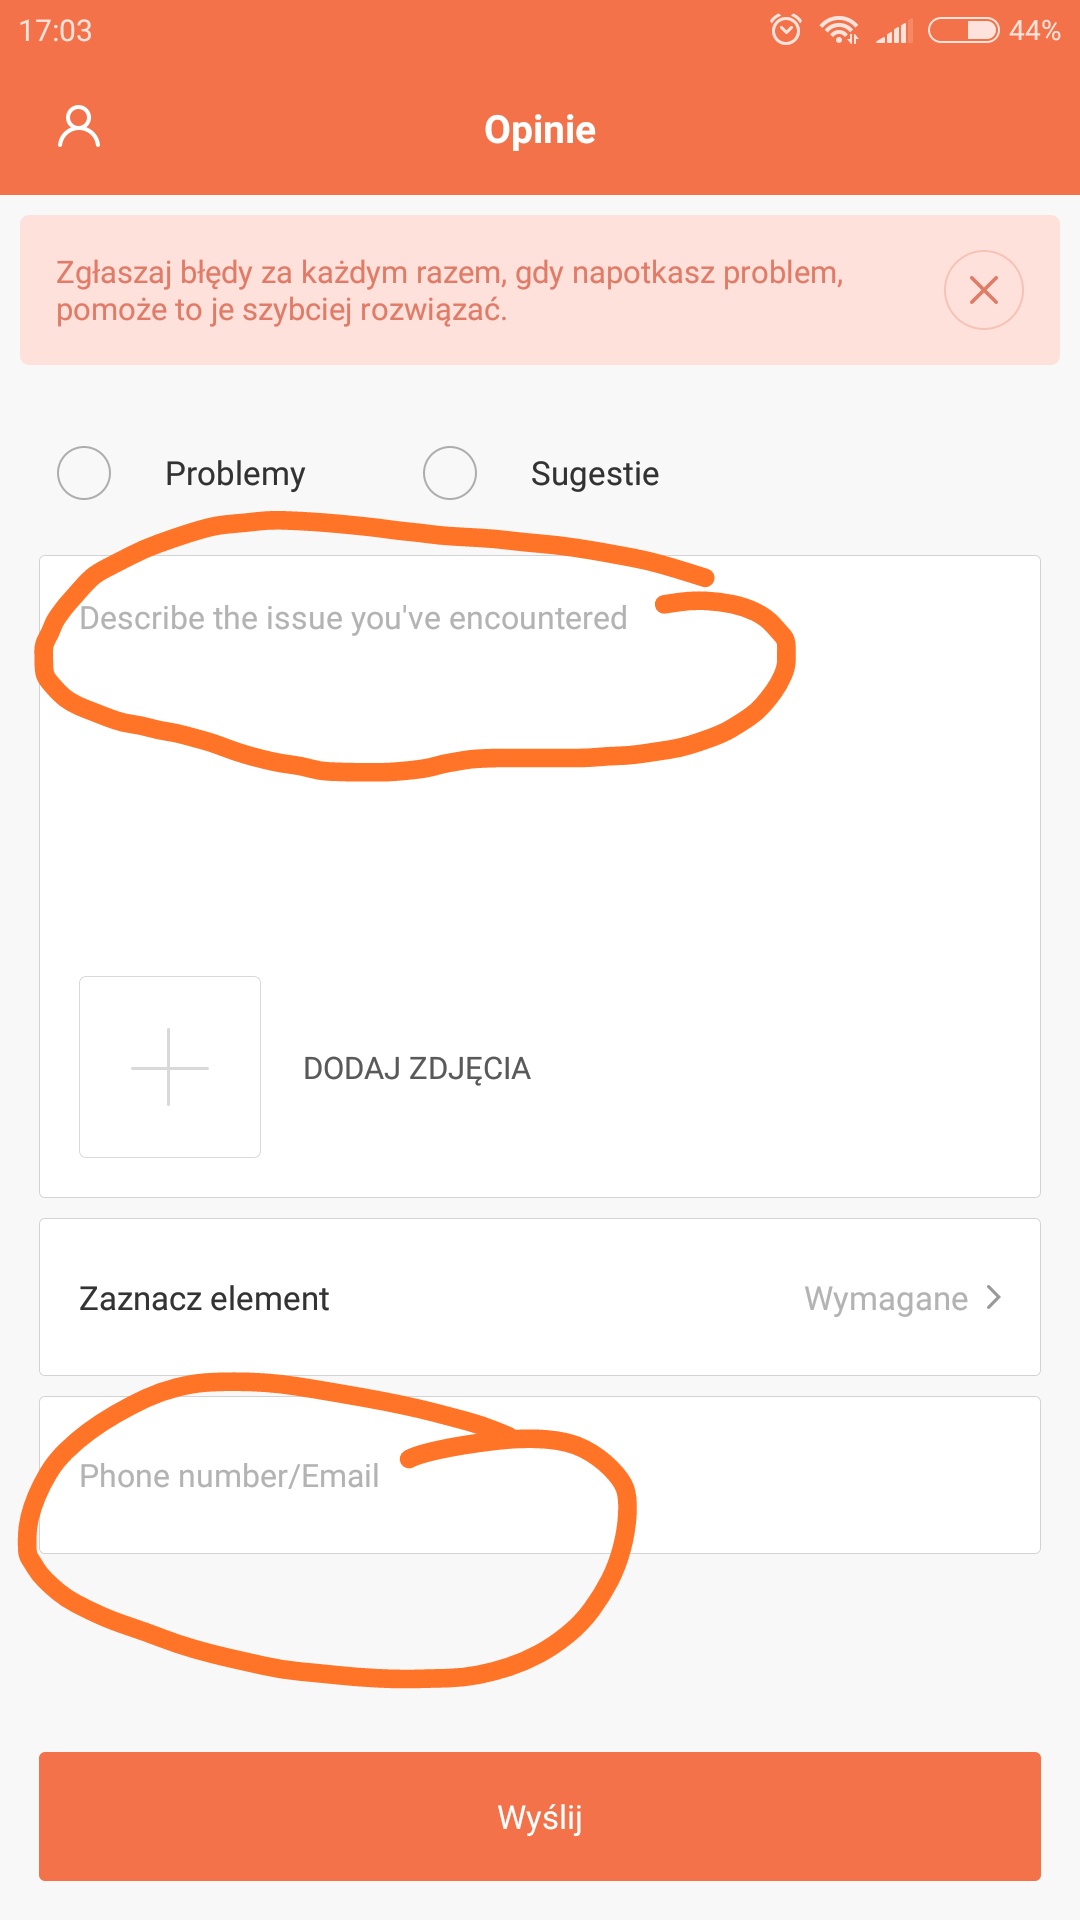This screenshot has height=1920, width=1080.
Task: Tap the signal strength icon
Action: [894, 32]
